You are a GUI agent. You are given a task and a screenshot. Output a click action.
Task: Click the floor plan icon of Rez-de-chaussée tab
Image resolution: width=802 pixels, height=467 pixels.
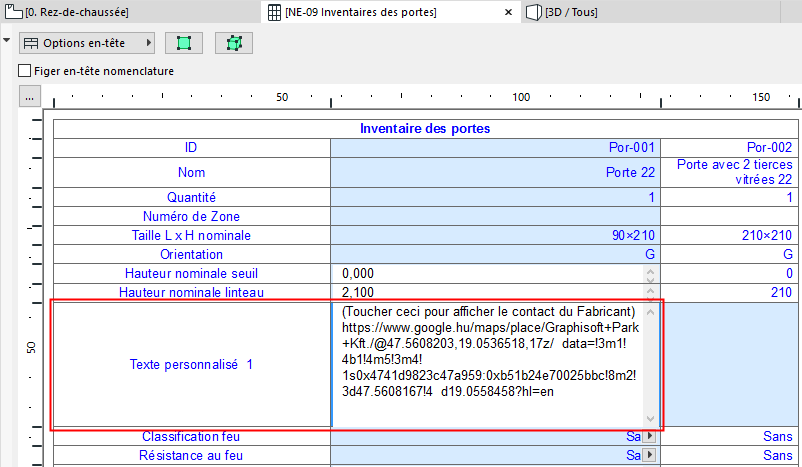click(x=14, y=12)
